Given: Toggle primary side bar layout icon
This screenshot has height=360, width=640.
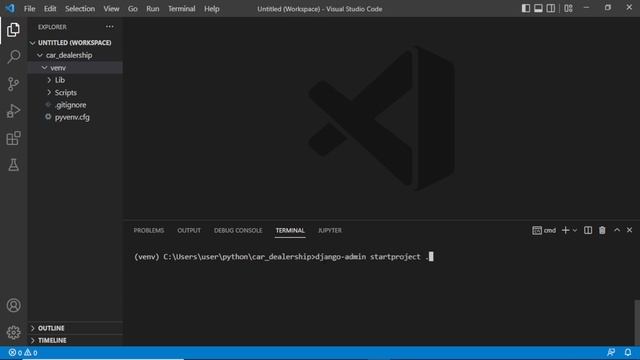Looking at the screenshot, I should [x=526, y=8].
